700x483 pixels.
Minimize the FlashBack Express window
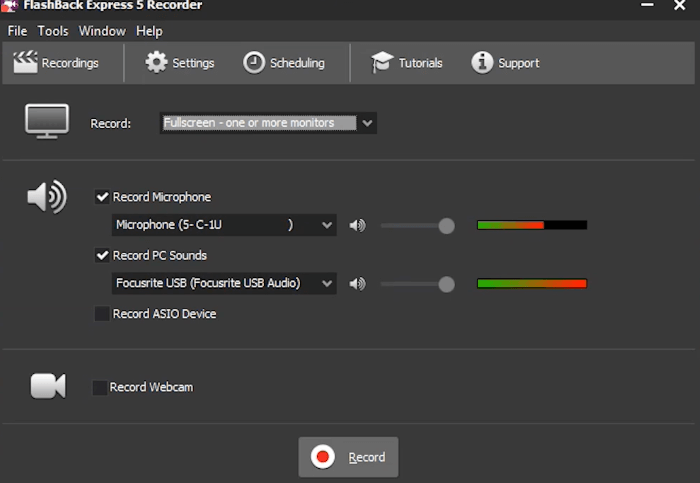point(647,5)
